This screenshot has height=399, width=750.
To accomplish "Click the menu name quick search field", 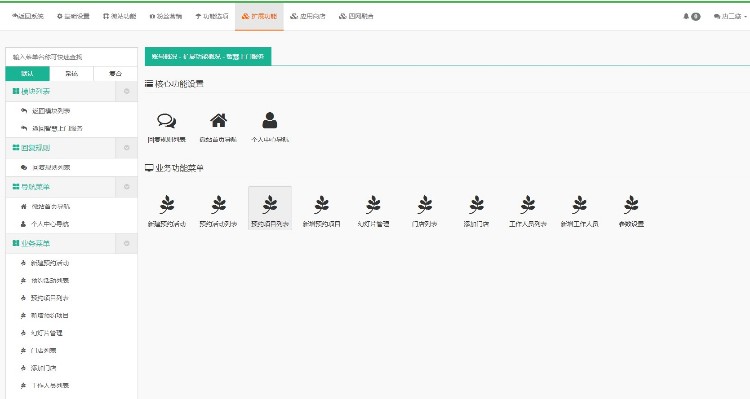I will [x=71, y=57].
